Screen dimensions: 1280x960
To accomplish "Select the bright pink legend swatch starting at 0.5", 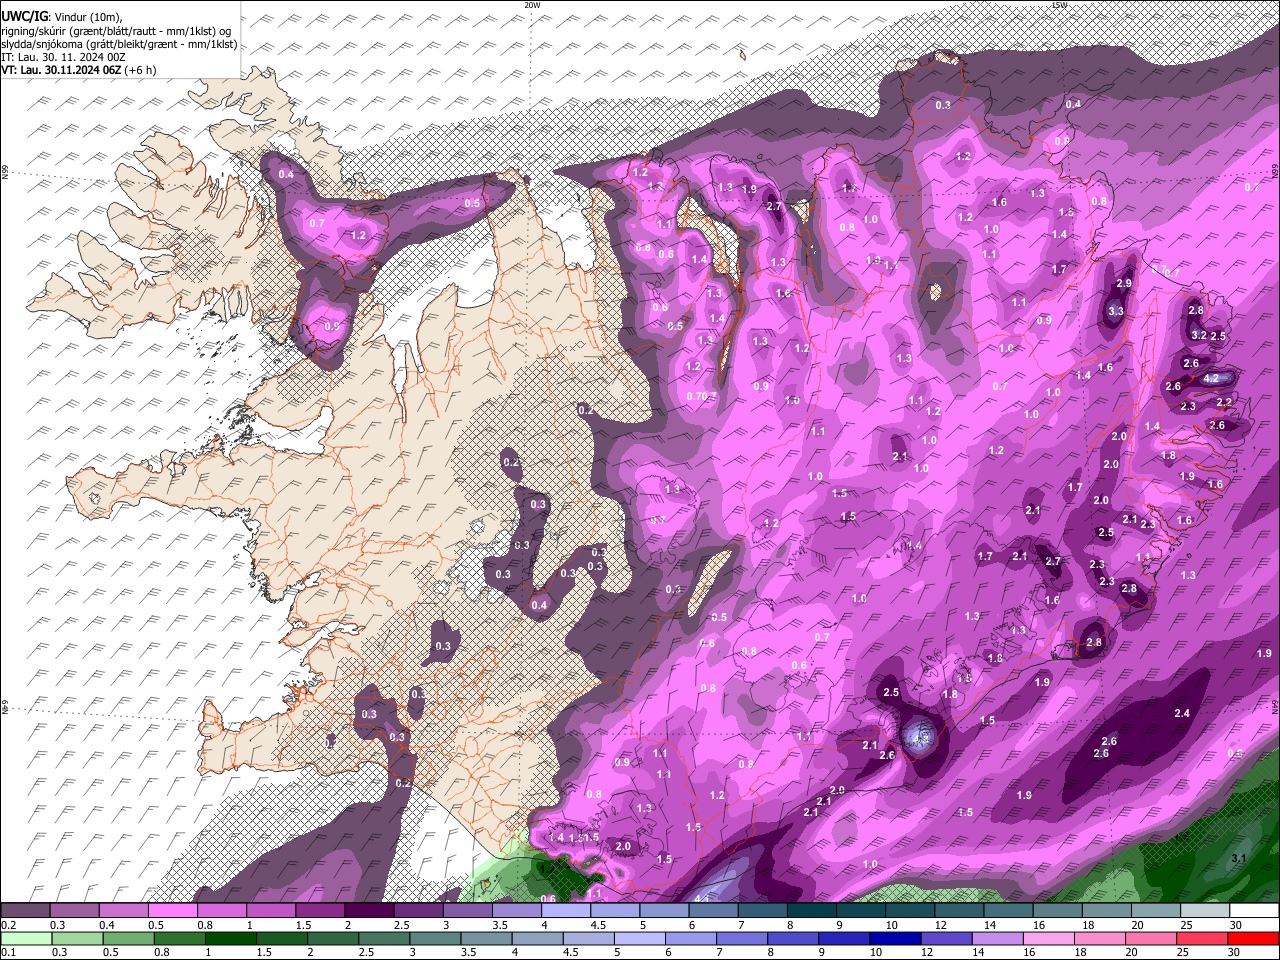I will 172,911.
